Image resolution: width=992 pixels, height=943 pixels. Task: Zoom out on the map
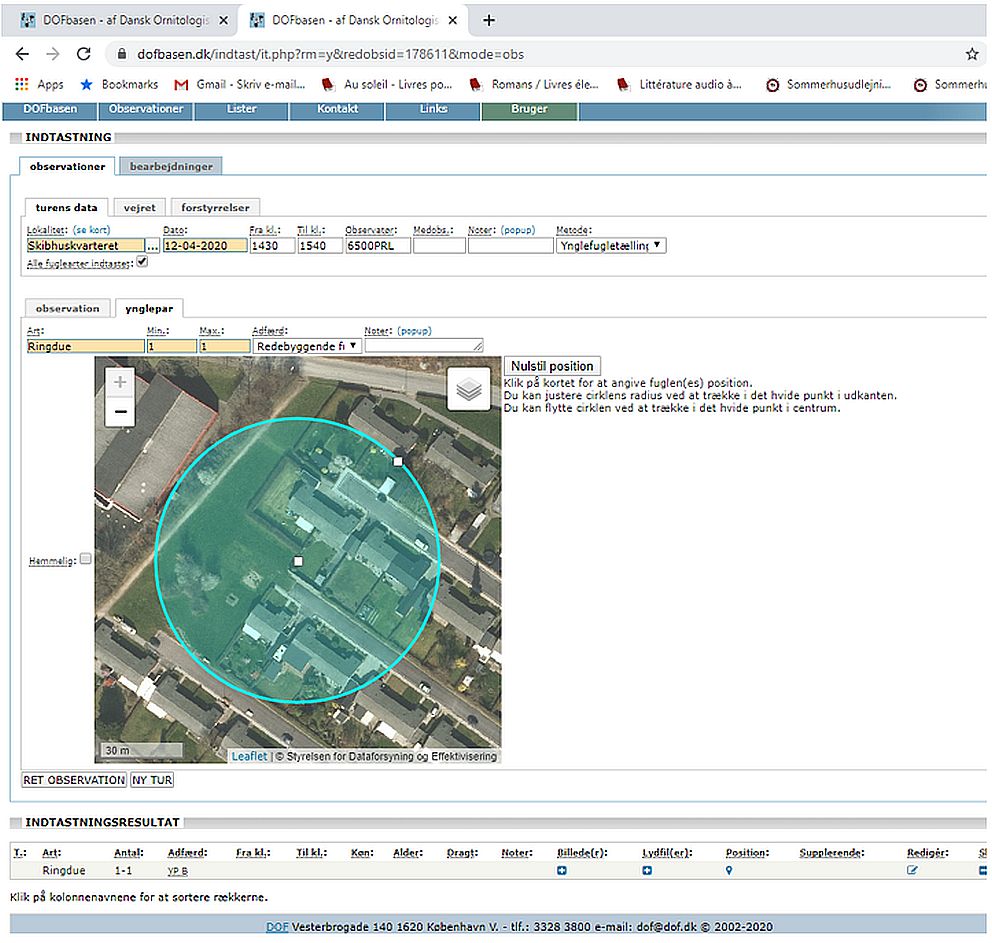click(120, 411)
